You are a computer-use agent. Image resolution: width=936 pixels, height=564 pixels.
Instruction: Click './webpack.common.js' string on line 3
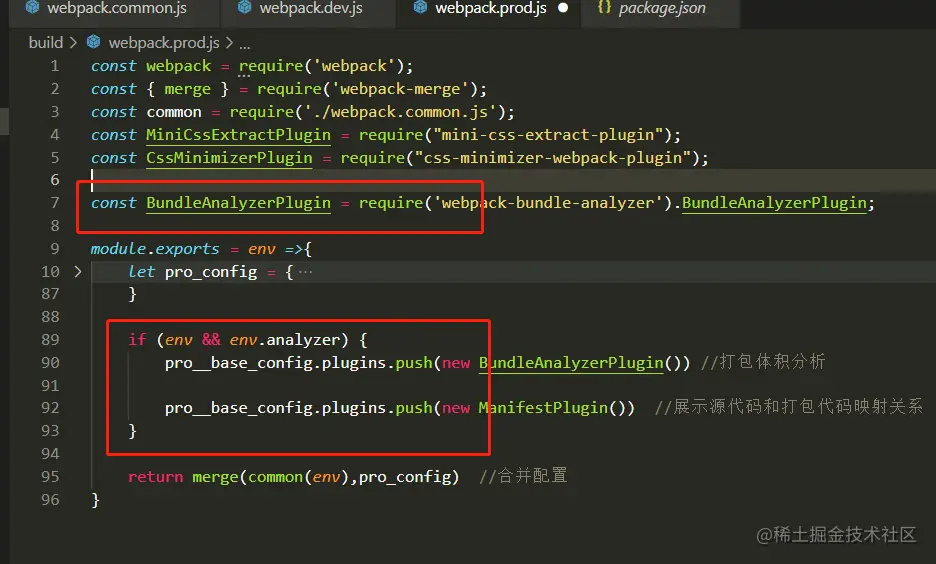coord(400,112)
